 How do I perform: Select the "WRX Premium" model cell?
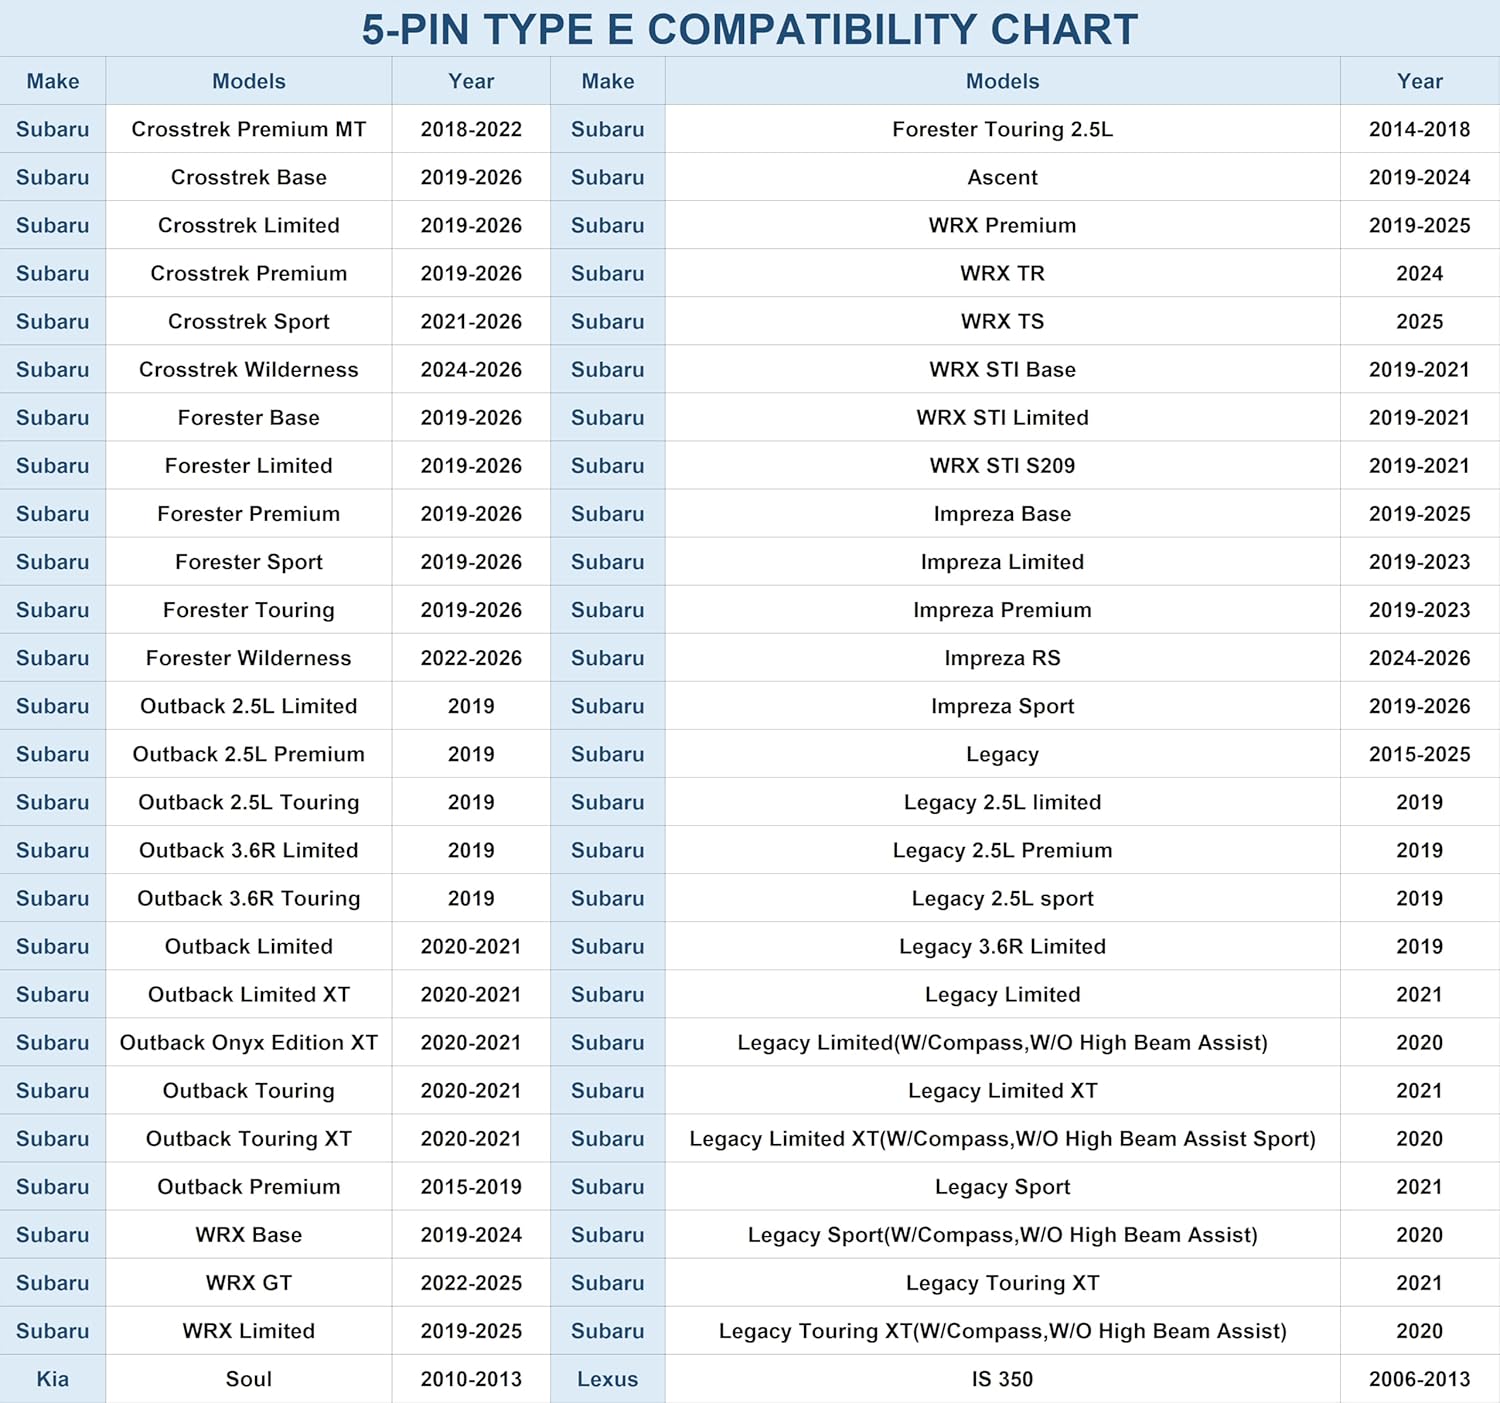(1003, 225)
